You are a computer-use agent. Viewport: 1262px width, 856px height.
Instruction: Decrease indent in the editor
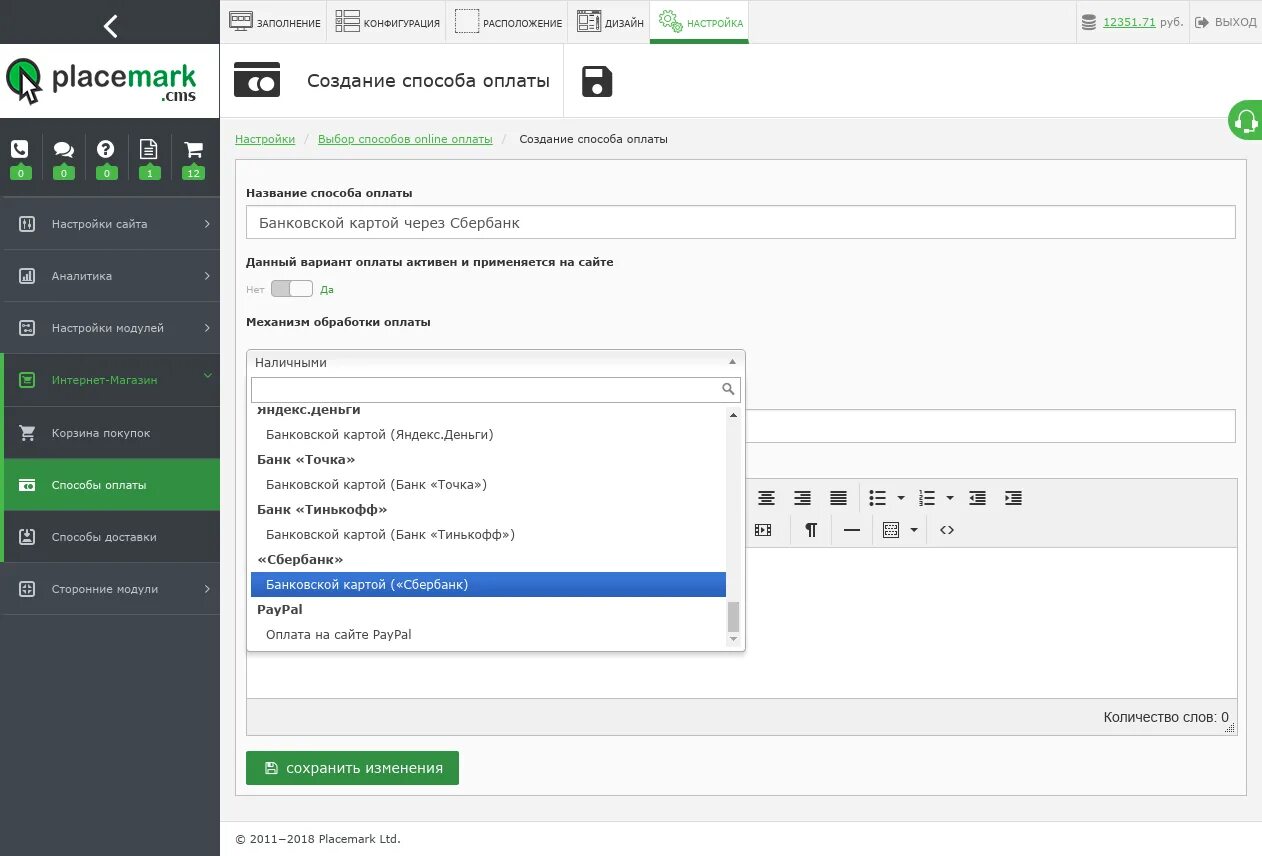[977, 498]
